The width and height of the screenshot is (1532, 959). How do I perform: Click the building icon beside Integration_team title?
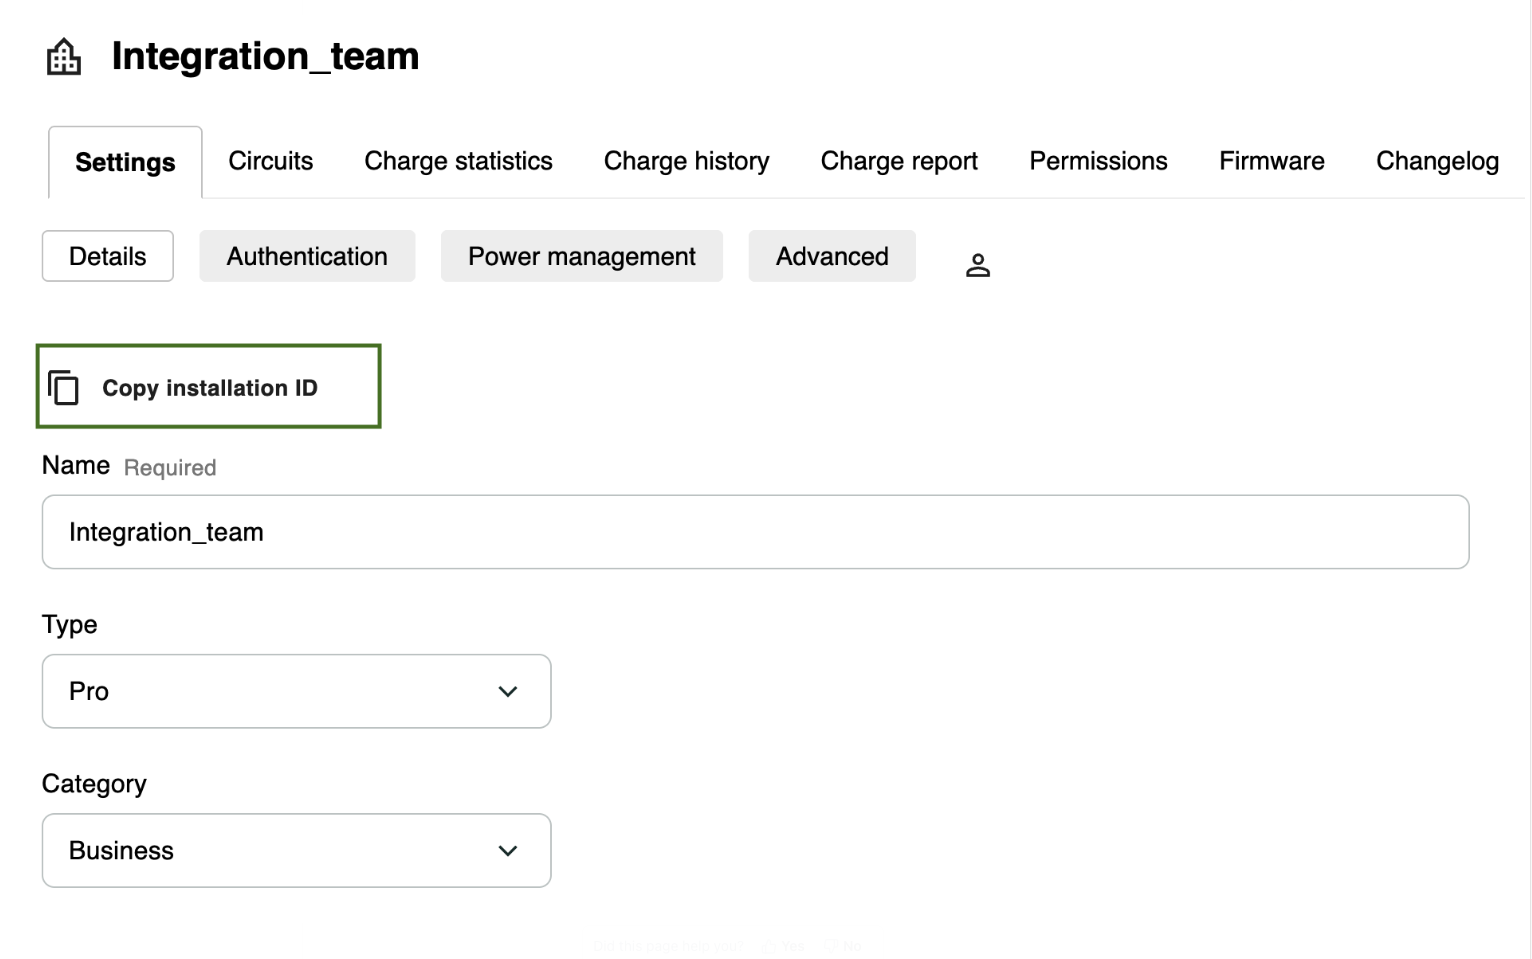[x=64, y=57]
